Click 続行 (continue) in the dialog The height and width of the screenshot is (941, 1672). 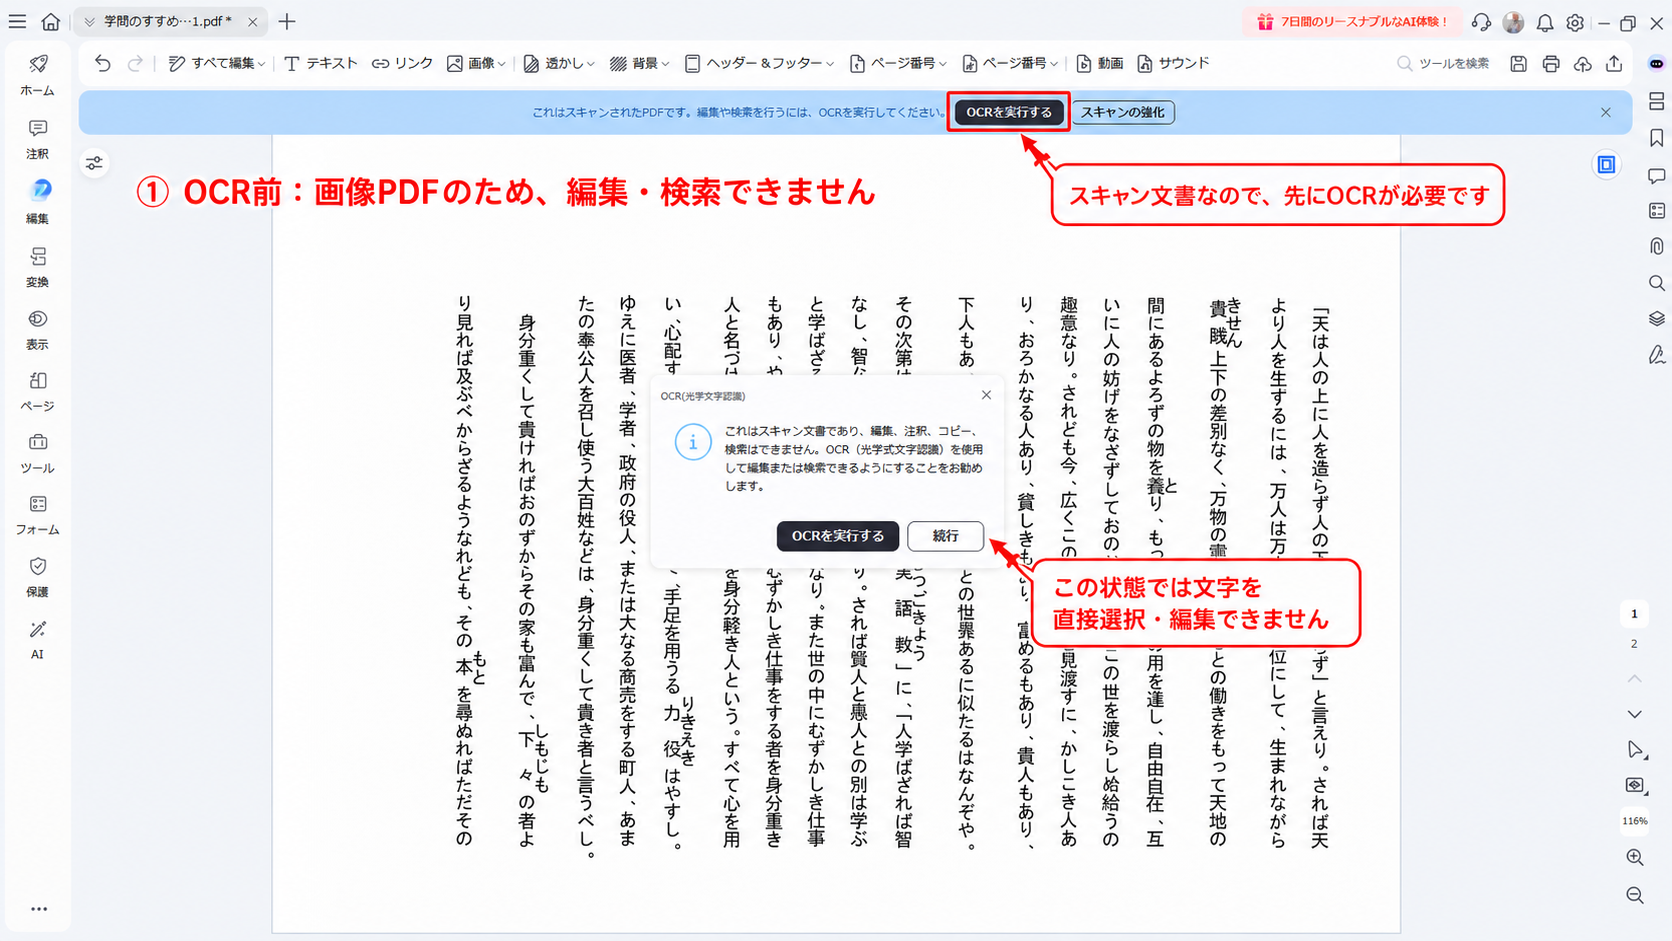(945, 536)
